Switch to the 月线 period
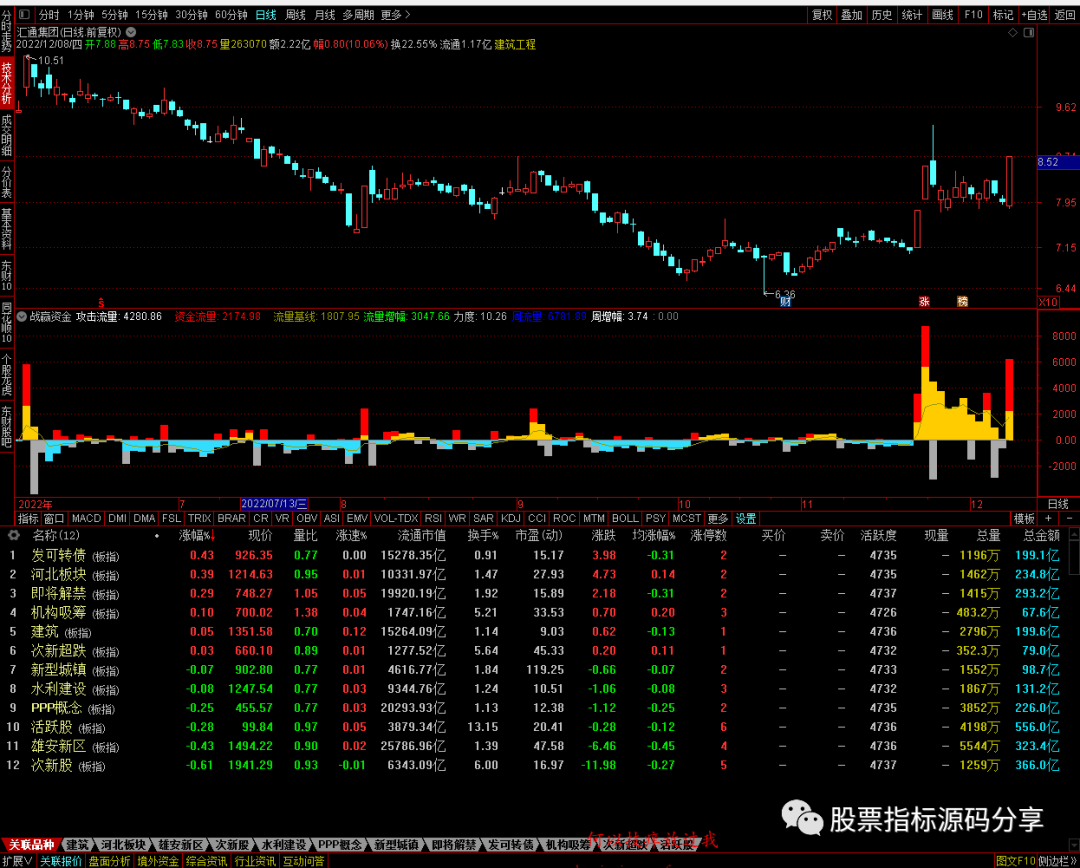This screenshot has width=1080, height=868. [324, 14]
